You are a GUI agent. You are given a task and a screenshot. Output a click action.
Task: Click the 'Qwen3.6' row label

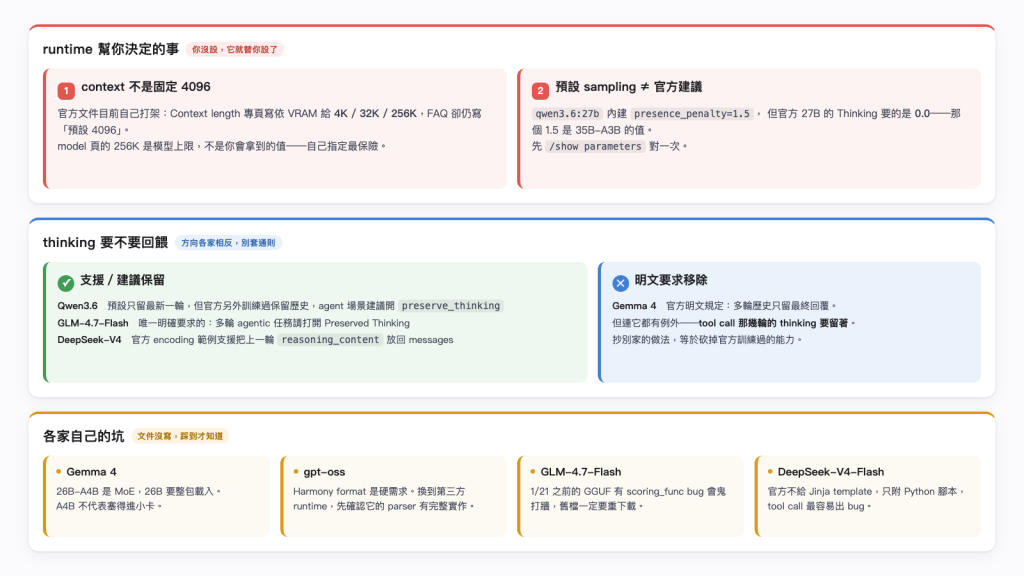click(x=77, y=306)
